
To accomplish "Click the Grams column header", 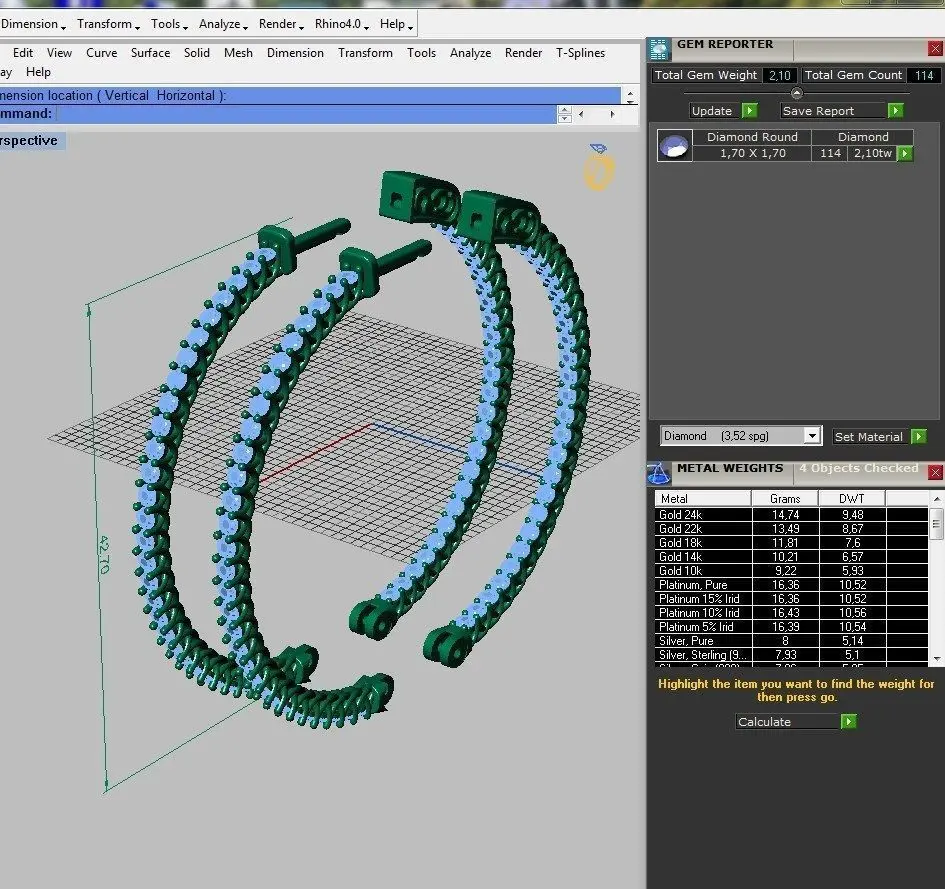I will 785,498.
